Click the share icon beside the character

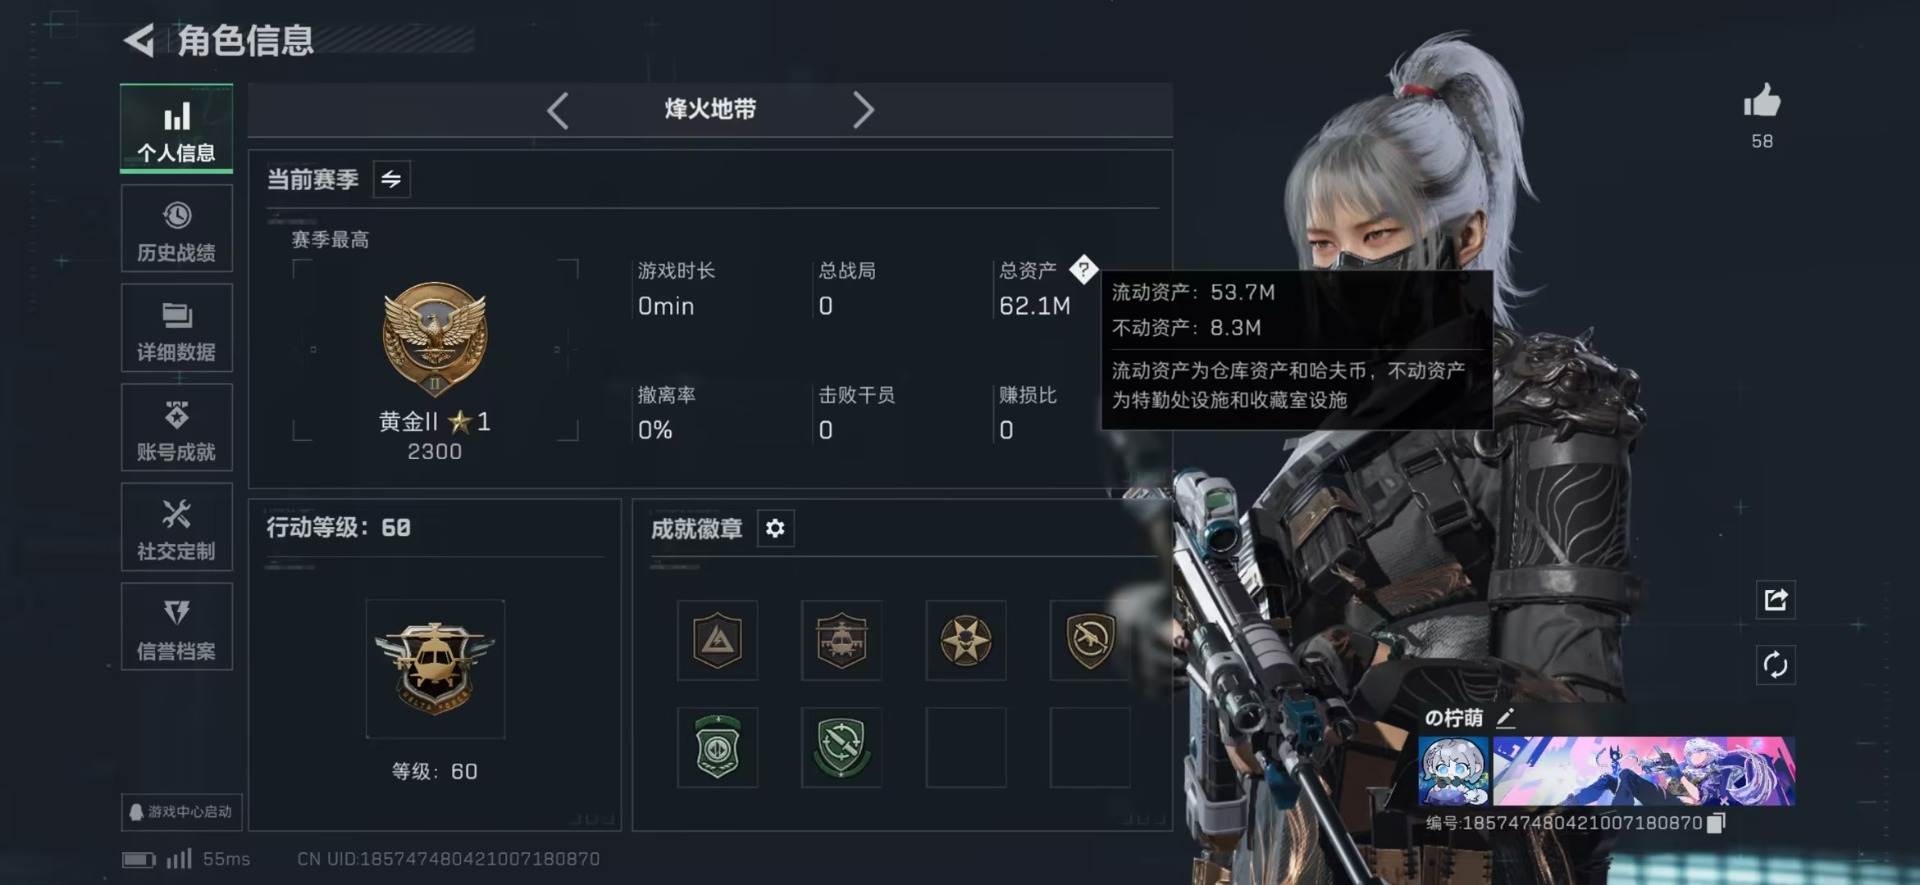tap(1776, 600)
